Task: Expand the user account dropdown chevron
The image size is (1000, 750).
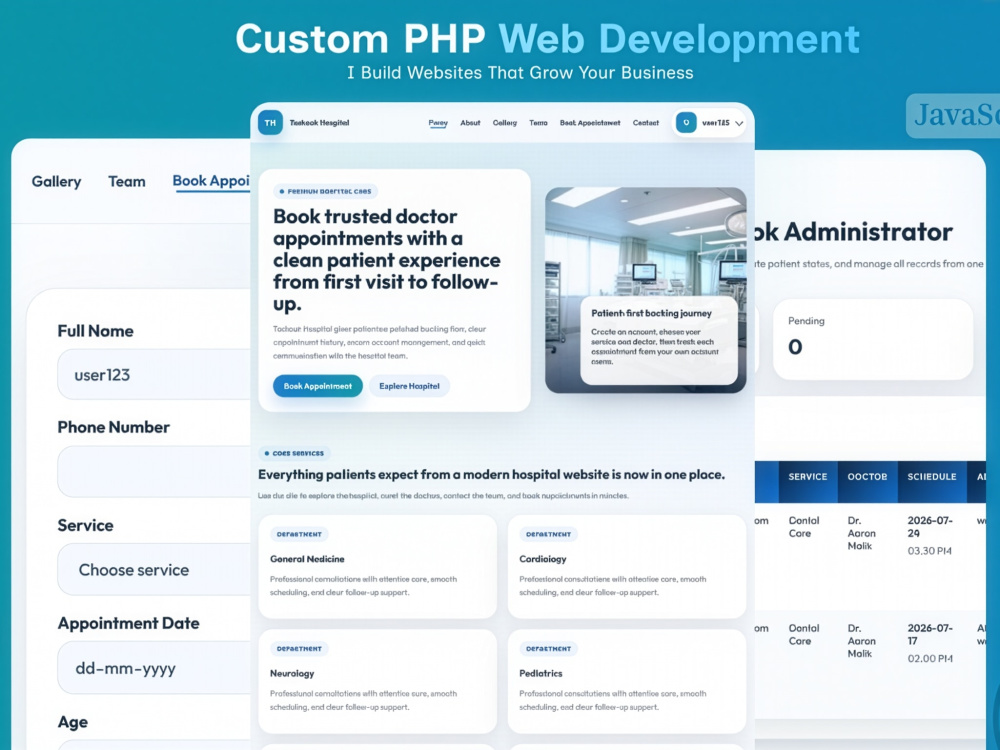Action: (739, 124)
